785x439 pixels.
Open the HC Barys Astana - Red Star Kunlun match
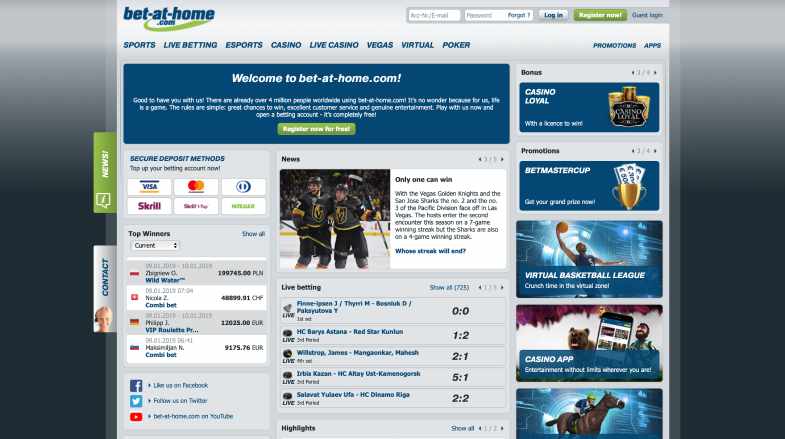click(349, 332)
